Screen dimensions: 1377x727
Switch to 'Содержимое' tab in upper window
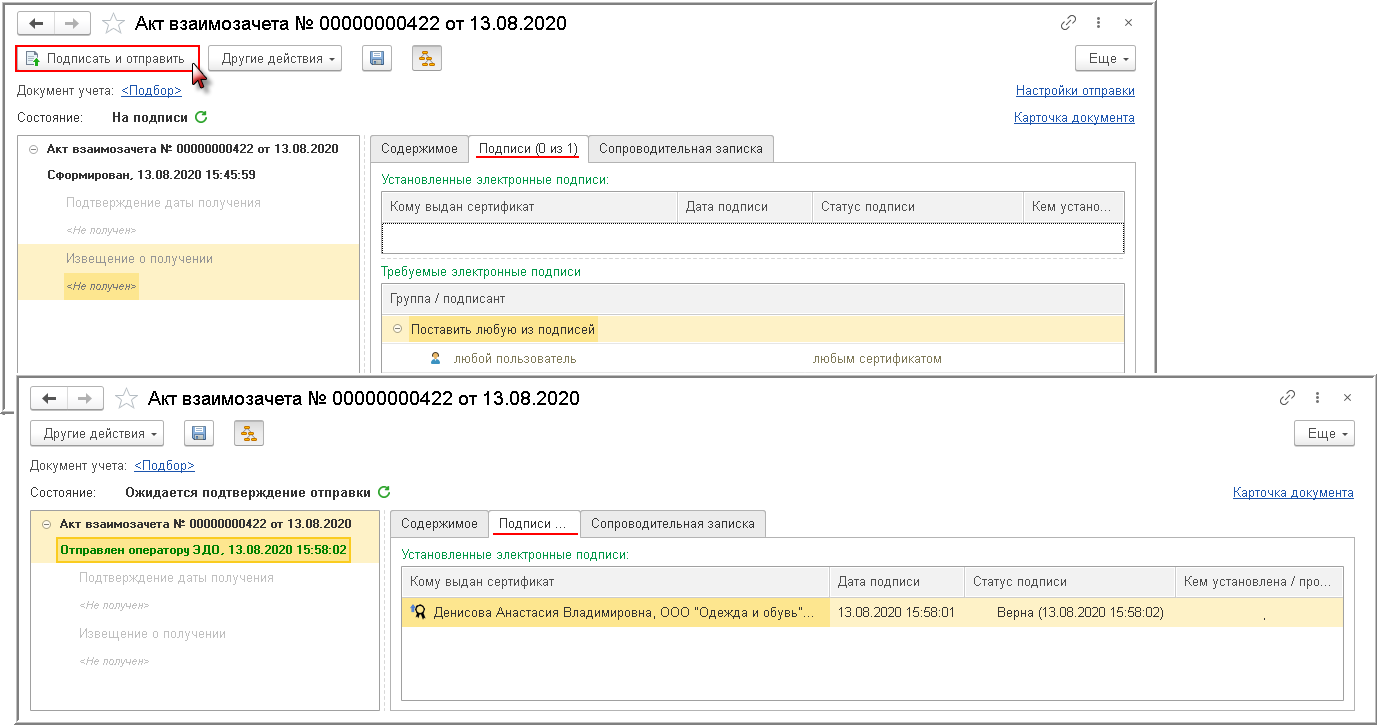pos(419,149)
